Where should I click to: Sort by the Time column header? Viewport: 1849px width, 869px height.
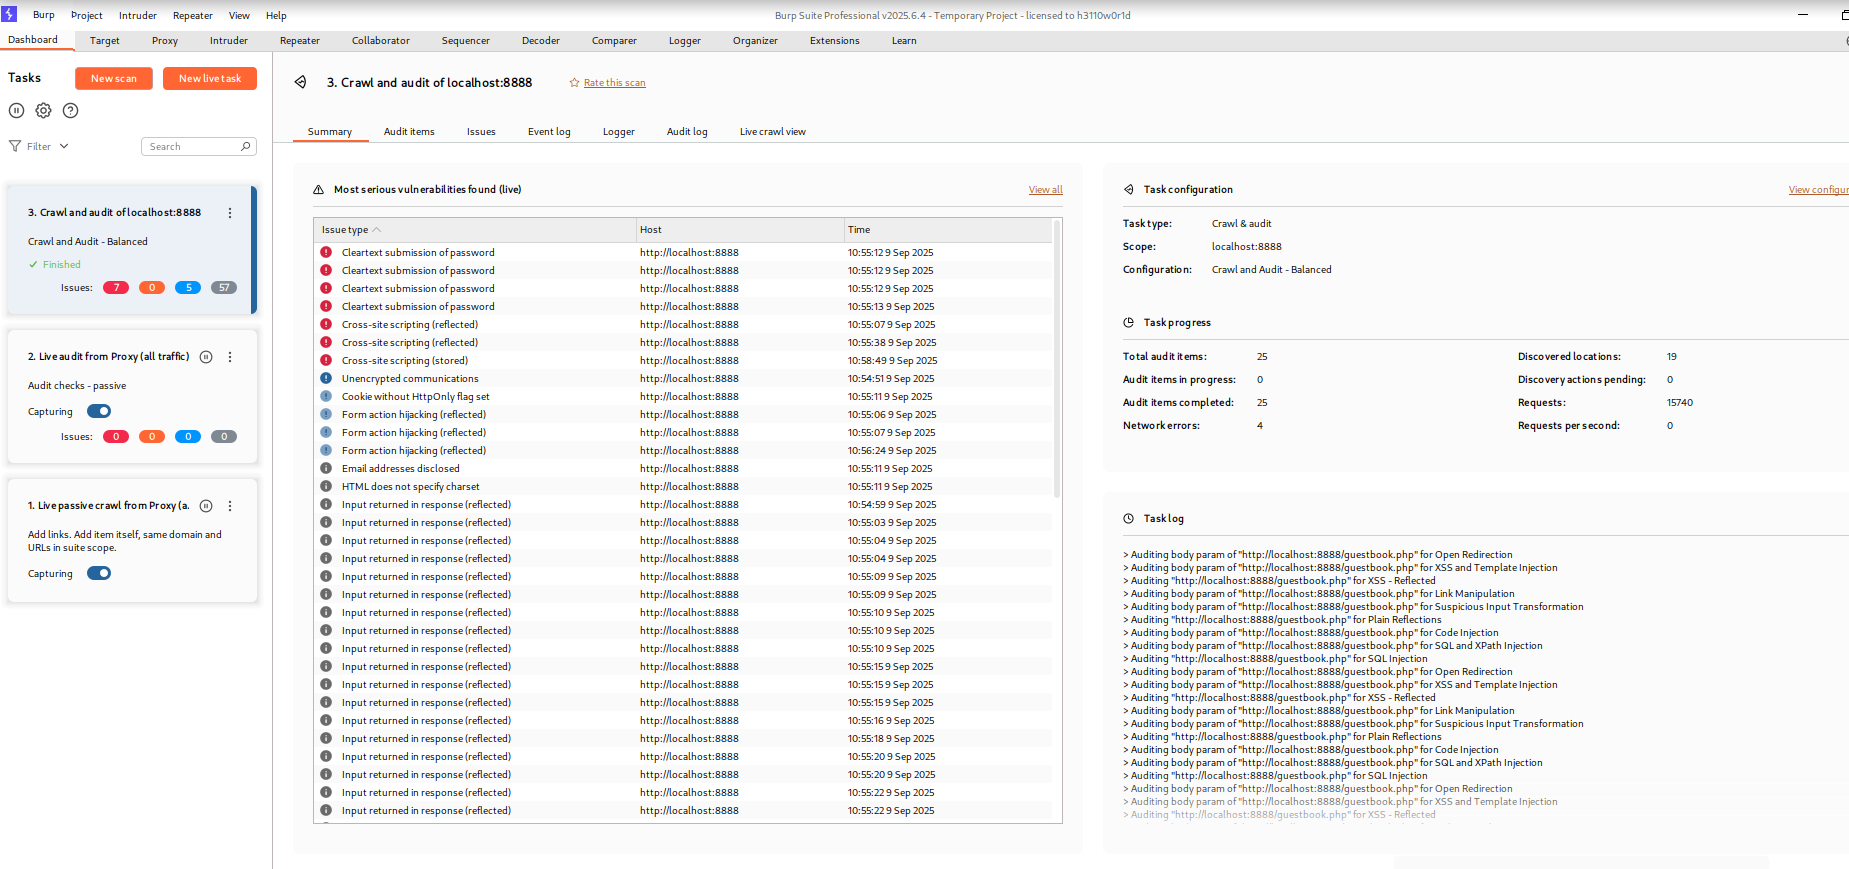pos(948,230)
